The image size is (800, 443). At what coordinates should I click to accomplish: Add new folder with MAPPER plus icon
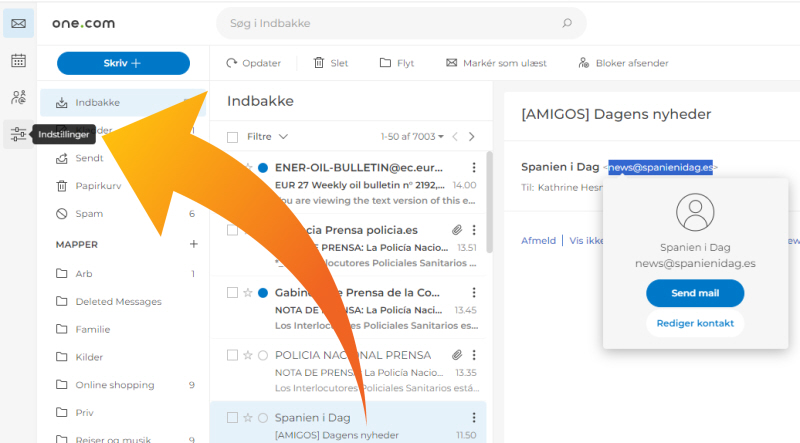pyautogui.click(x=194, y=244)
